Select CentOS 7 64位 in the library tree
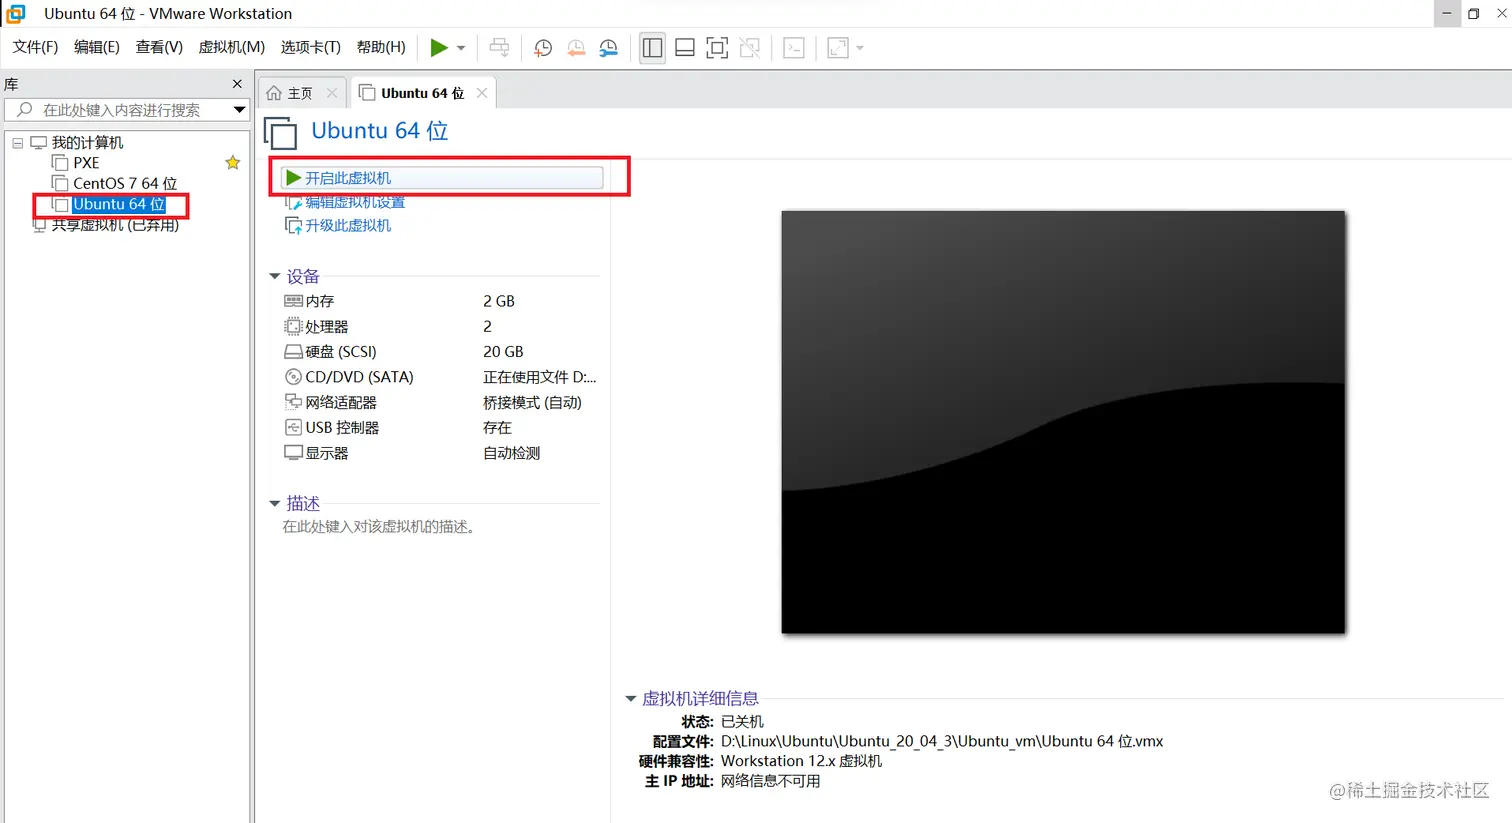Viewport: 1512px width, 823px height. 123,183
